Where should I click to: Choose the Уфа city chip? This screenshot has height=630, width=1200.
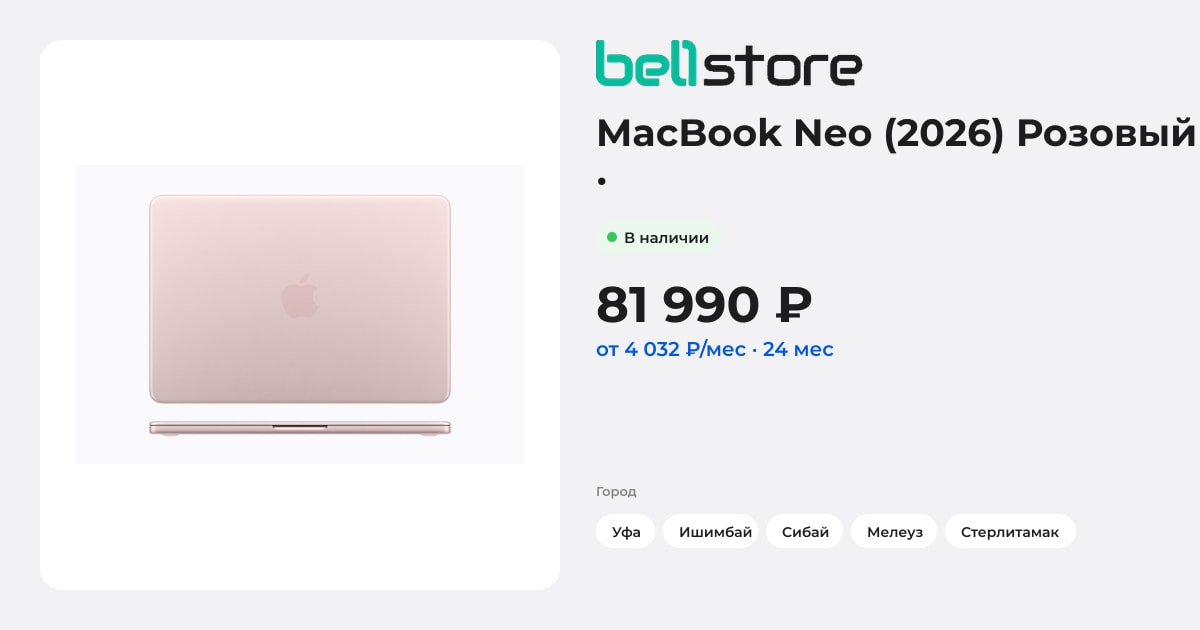coord(626,531)
